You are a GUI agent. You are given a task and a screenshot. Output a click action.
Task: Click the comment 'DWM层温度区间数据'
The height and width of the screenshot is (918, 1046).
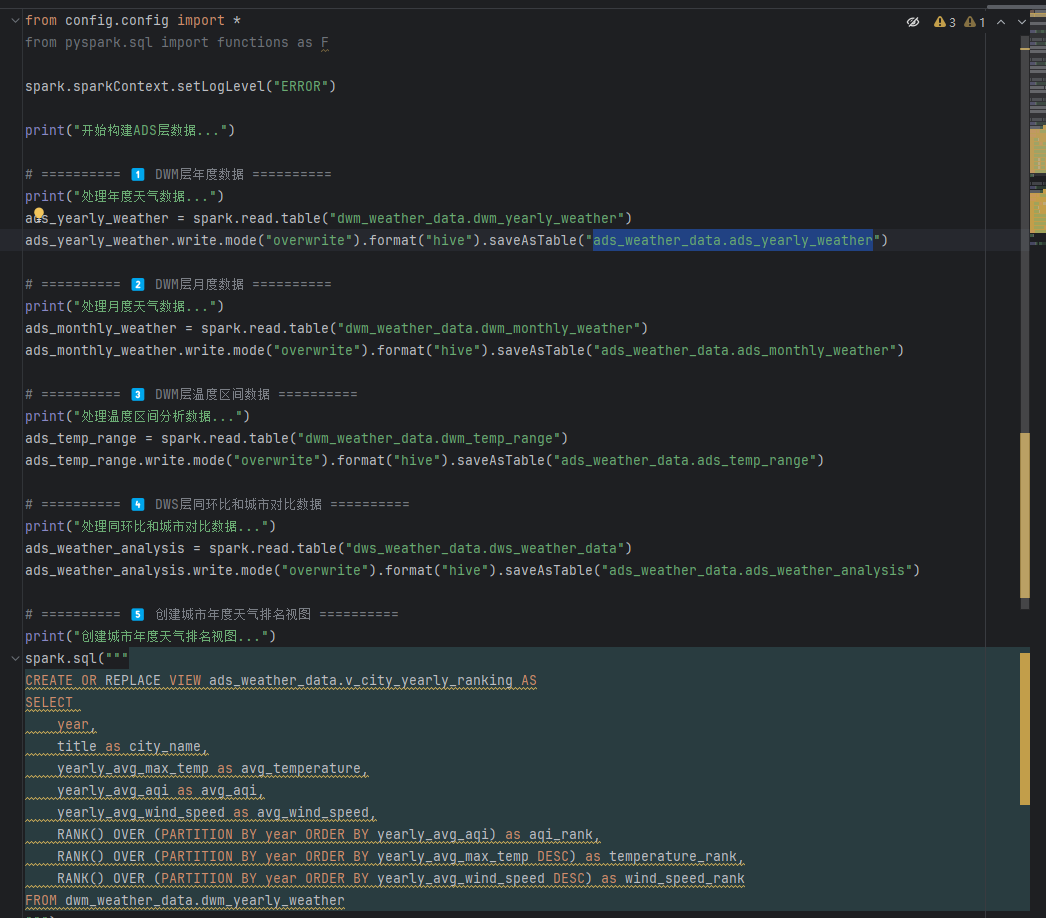pos(212,395)
